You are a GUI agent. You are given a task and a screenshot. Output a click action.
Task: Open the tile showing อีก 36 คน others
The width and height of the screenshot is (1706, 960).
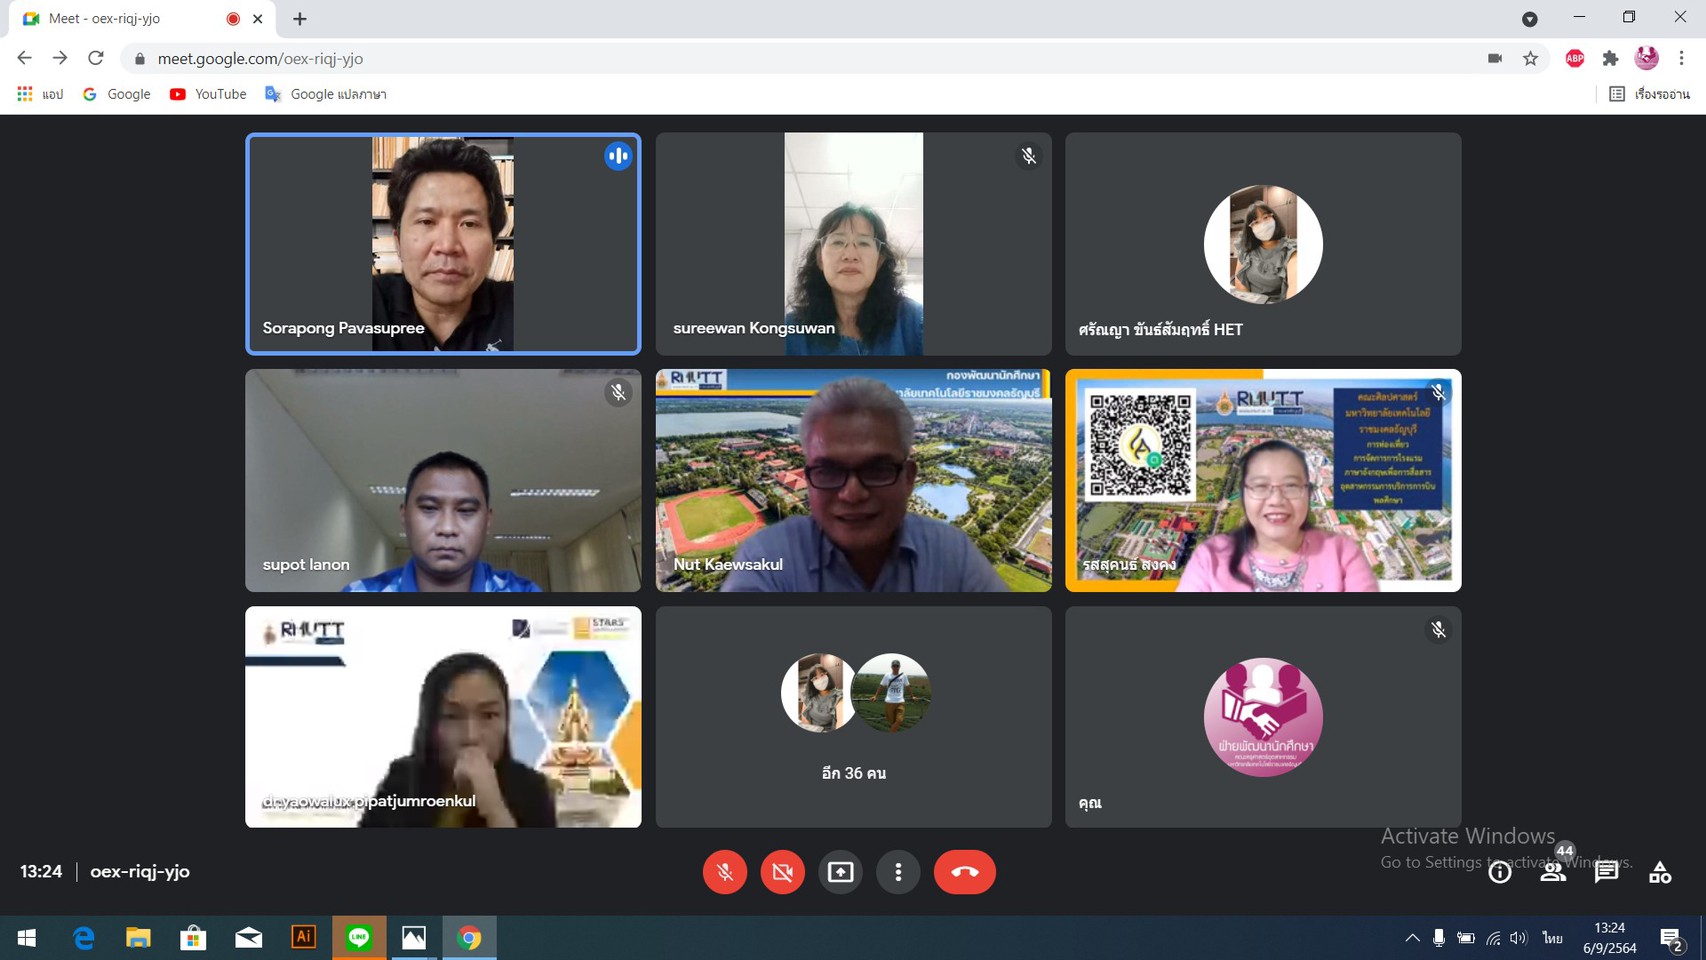tap(853, 717)
